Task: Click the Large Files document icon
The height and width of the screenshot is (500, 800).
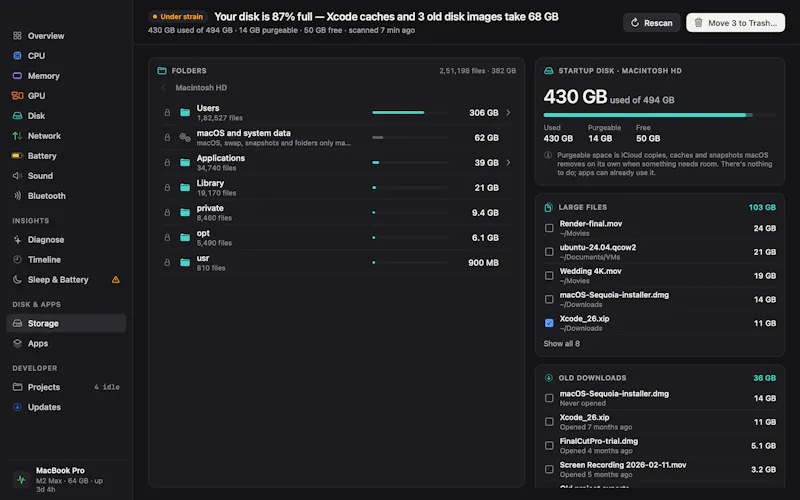Action: click(548, 207)
